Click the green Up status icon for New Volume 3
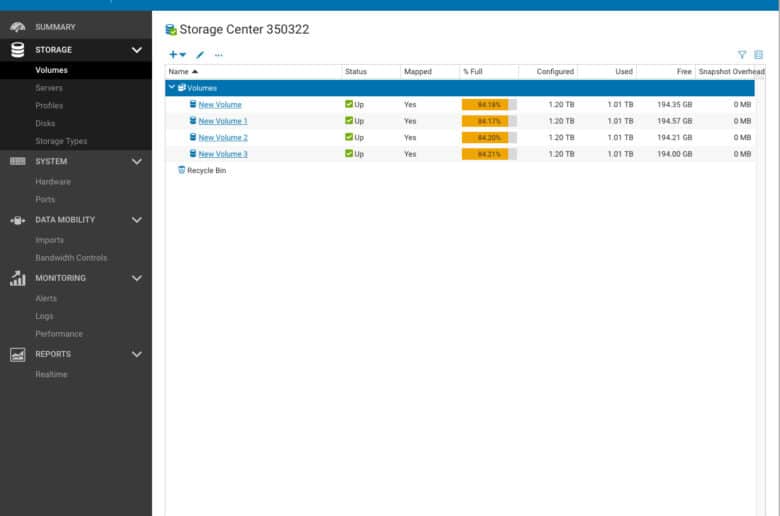 coord(349,153)
